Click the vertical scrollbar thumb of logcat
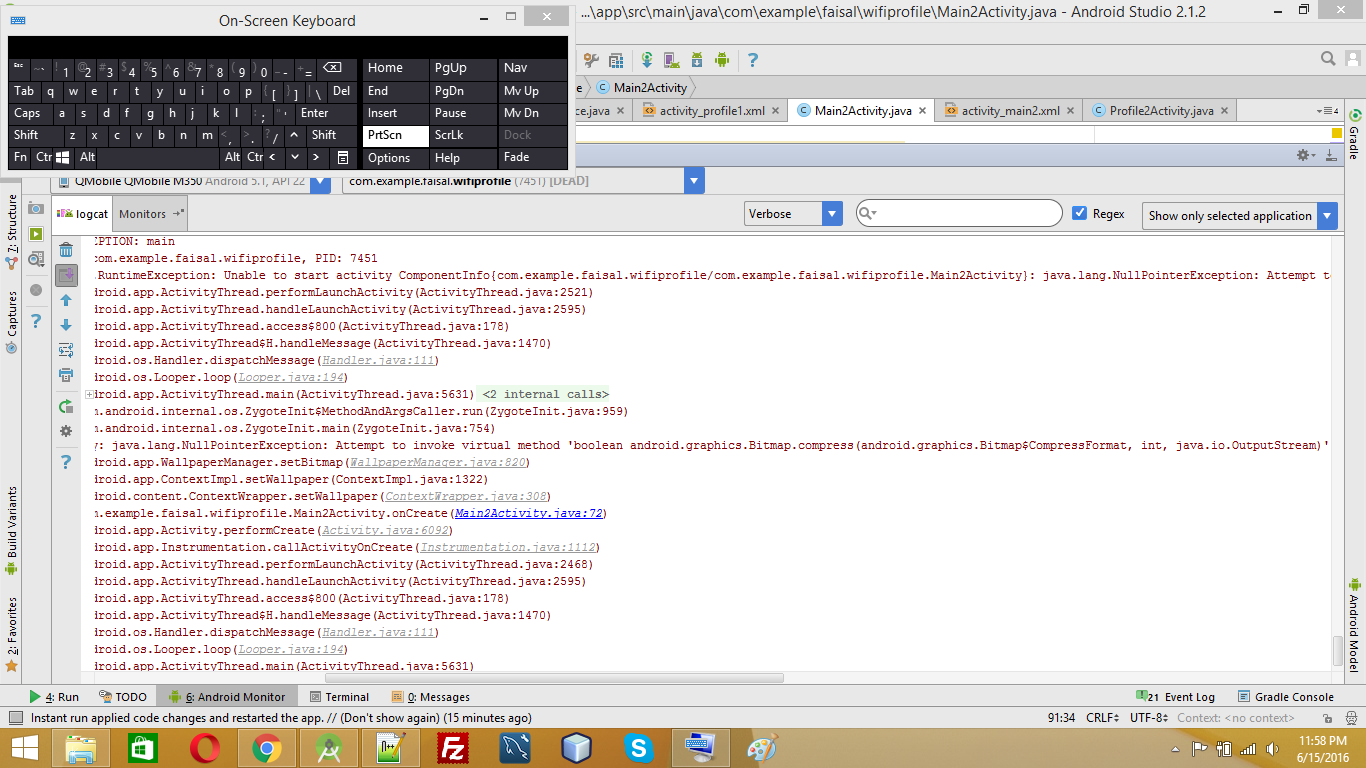The height and width of the screenshot is (768, 1366). (x=1338, y=650)
